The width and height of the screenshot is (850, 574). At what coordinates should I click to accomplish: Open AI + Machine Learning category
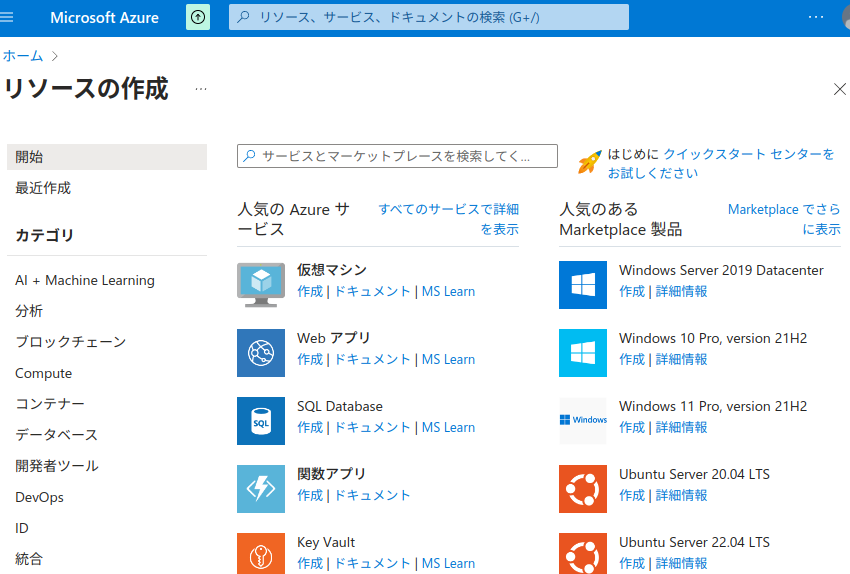click(85, 280)
